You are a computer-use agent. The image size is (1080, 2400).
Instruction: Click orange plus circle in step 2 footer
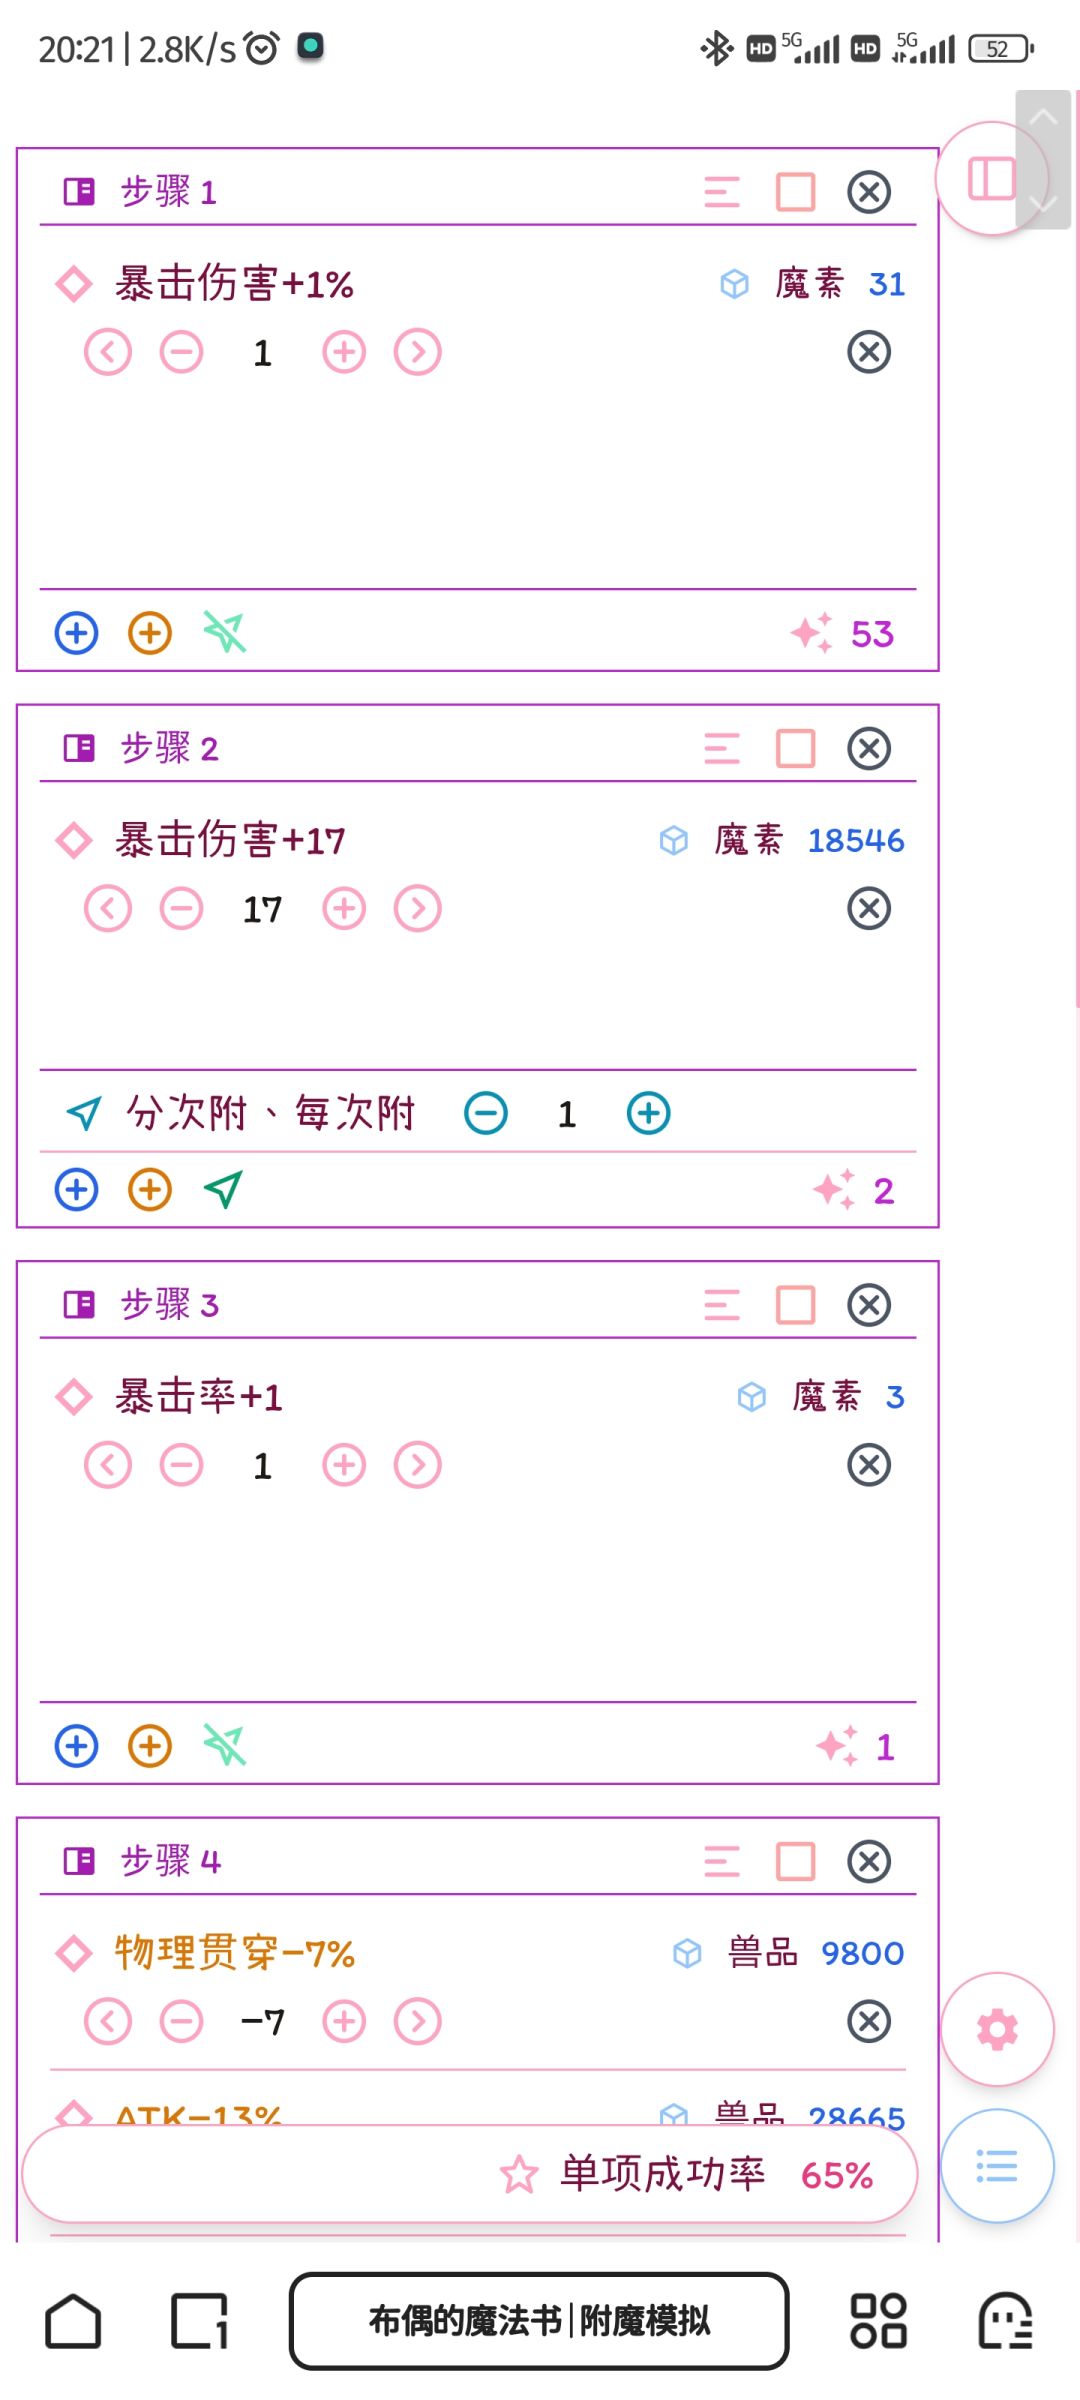pos(150,1190)
